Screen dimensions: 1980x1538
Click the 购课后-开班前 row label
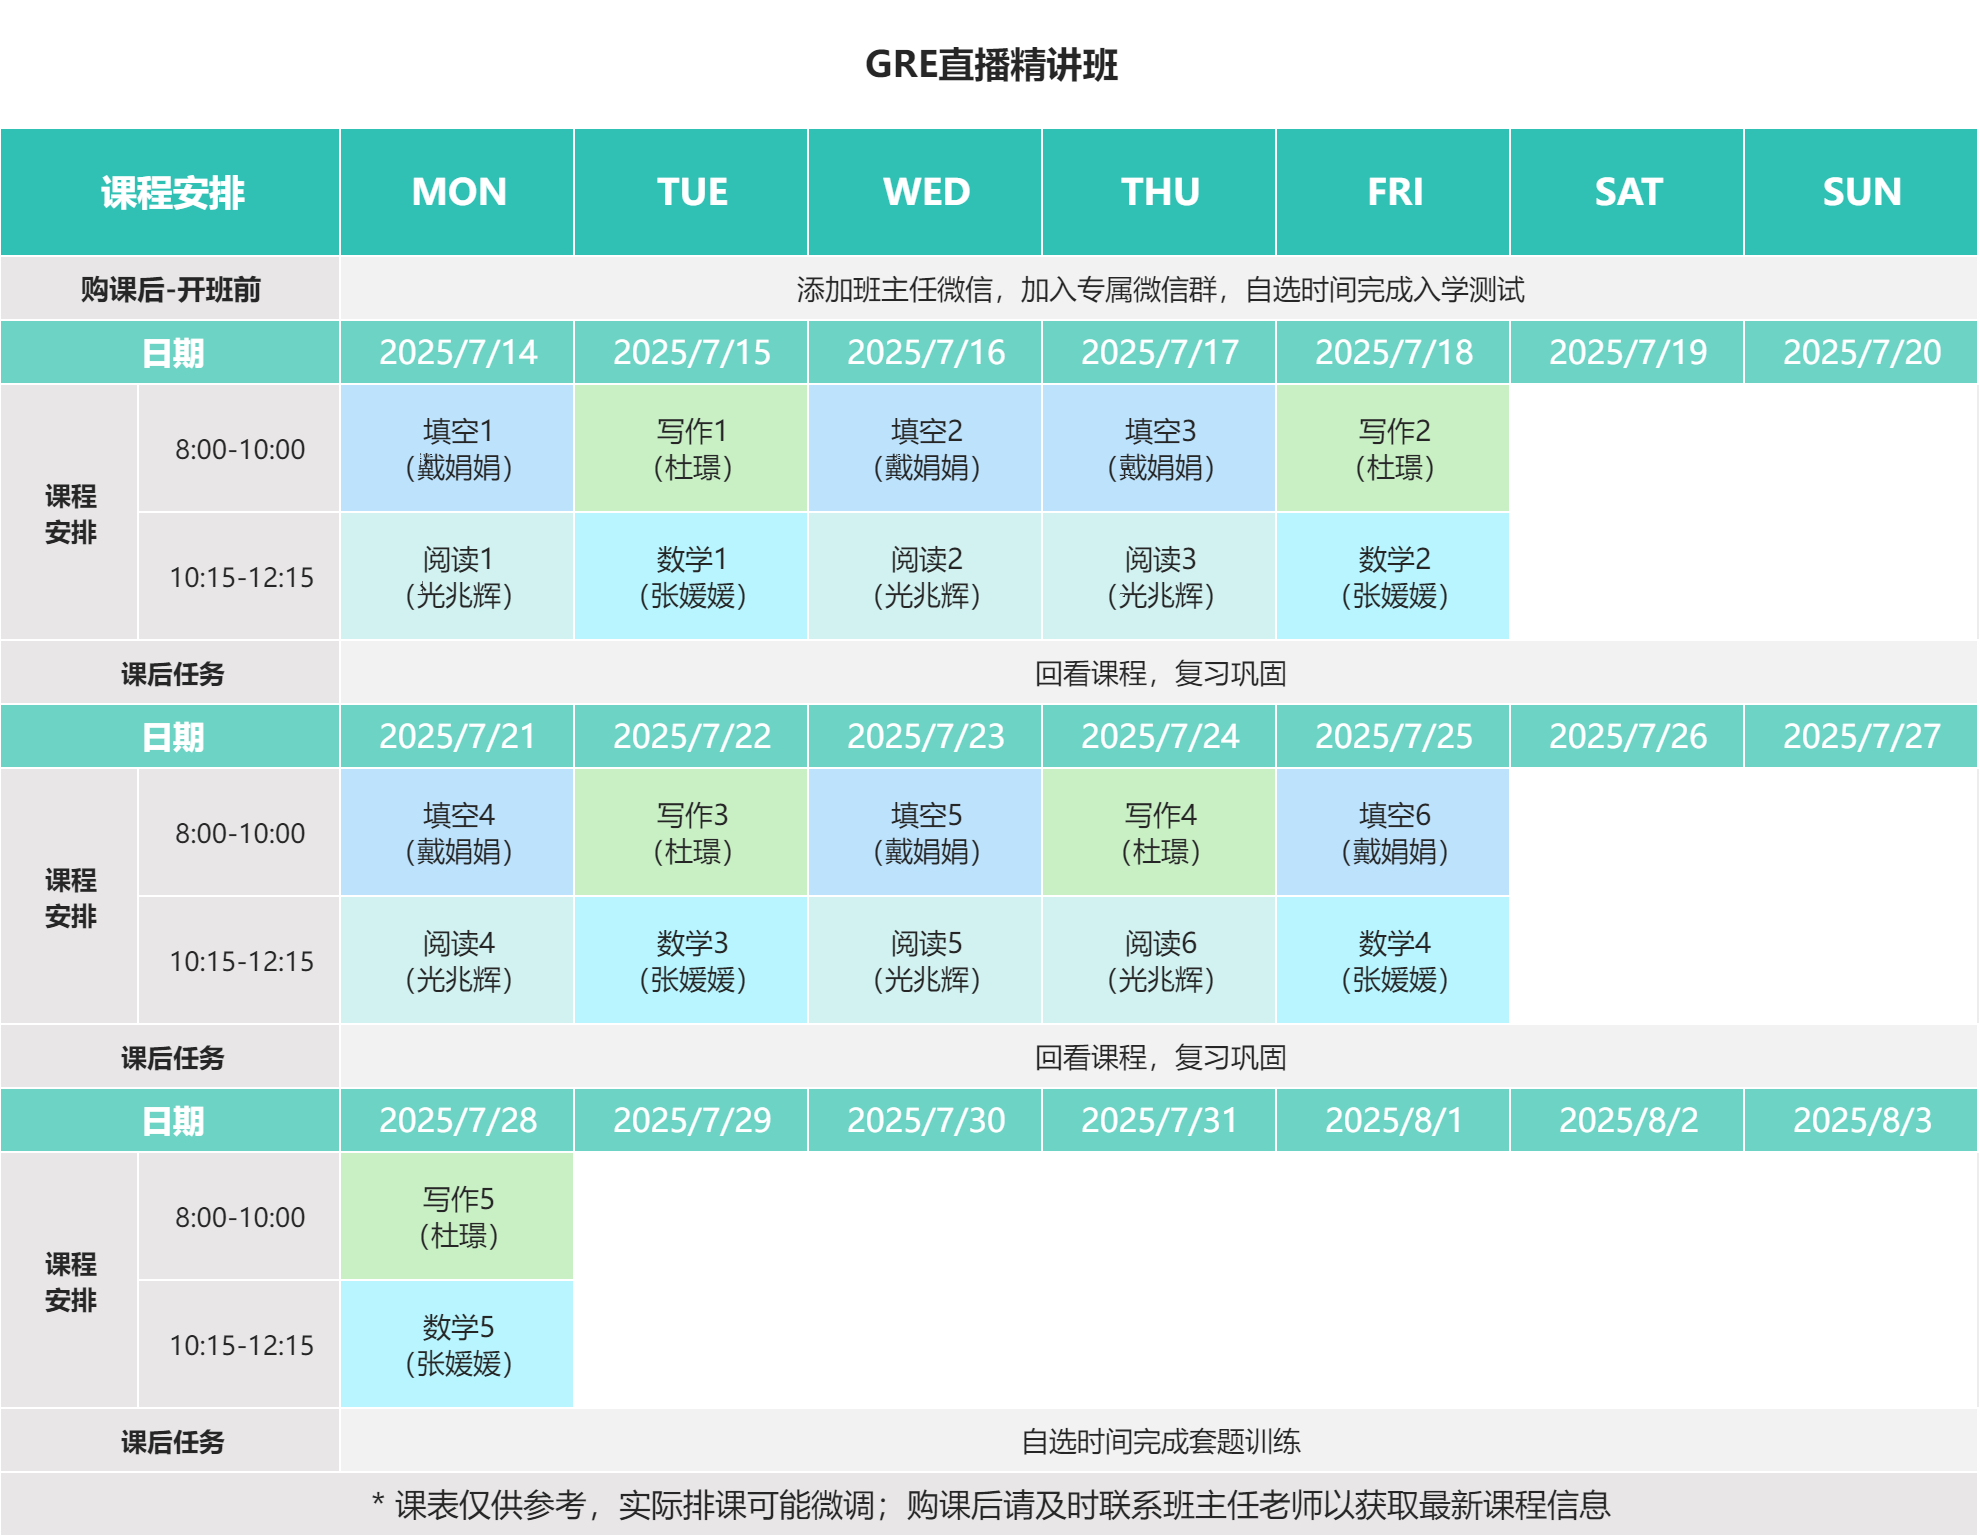pyautogui.click(x=171, y=289)
